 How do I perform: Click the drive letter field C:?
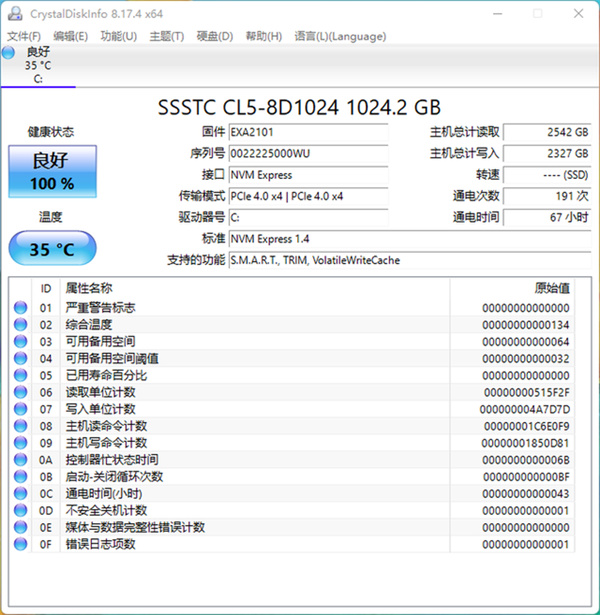coord(309,217)
